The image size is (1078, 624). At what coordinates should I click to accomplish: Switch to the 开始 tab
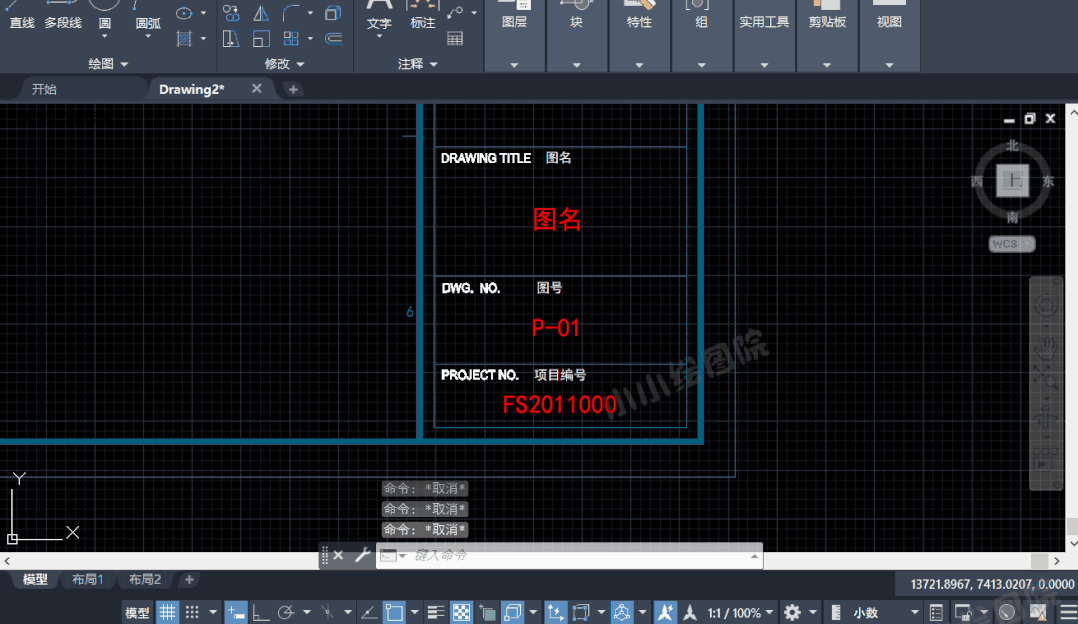point(44,89)
